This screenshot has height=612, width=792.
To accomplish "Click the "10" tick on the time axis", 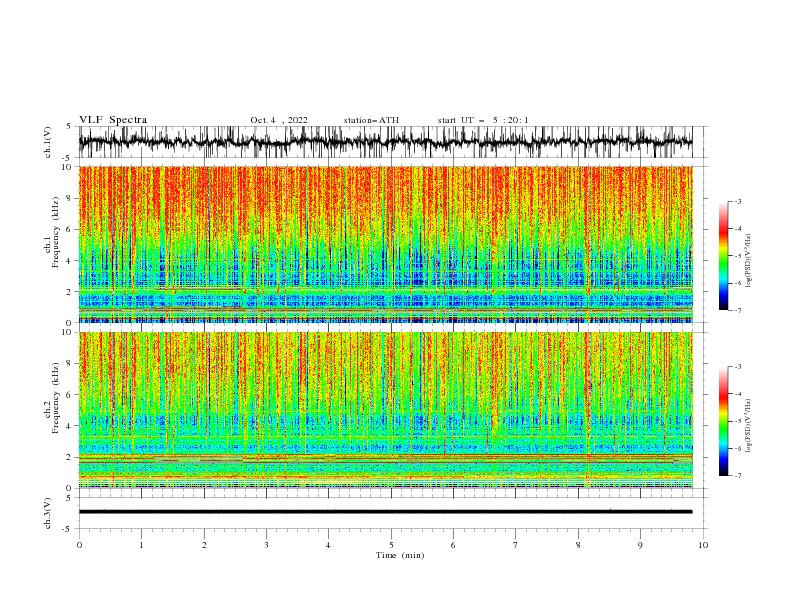I will tap(703, 545).
